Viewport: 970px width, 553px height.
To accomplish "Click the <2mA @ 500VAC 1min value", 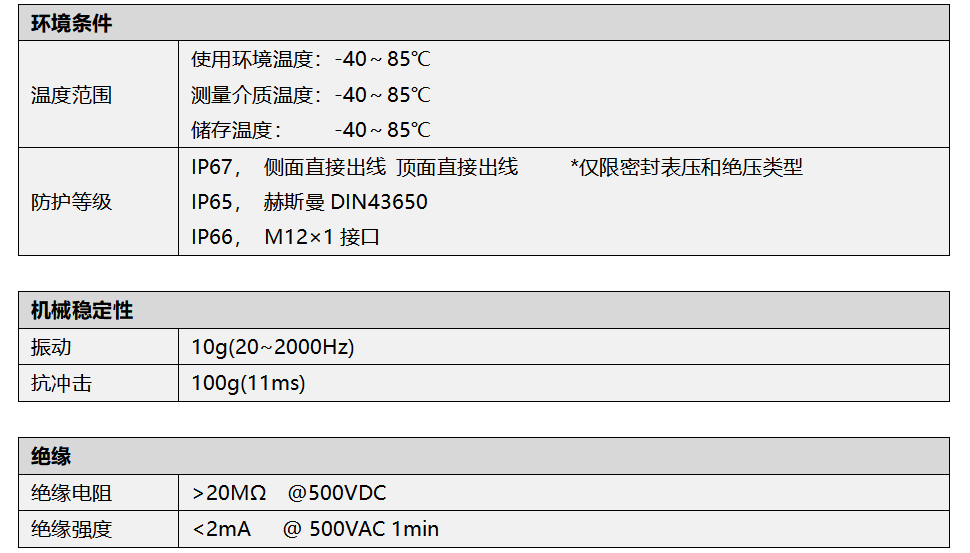I will pos(315,529).
